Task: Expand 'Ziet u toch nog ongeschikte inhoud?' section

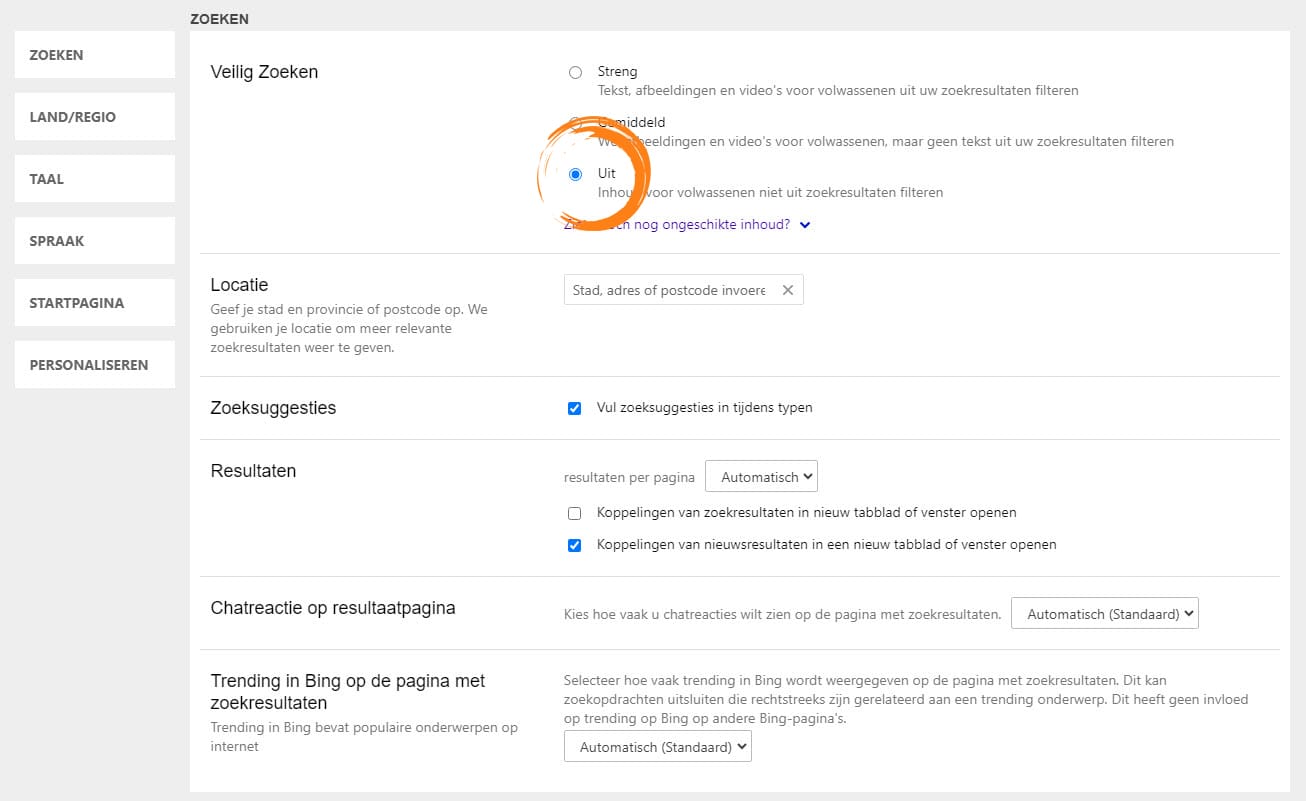Action: pos(804,224)
